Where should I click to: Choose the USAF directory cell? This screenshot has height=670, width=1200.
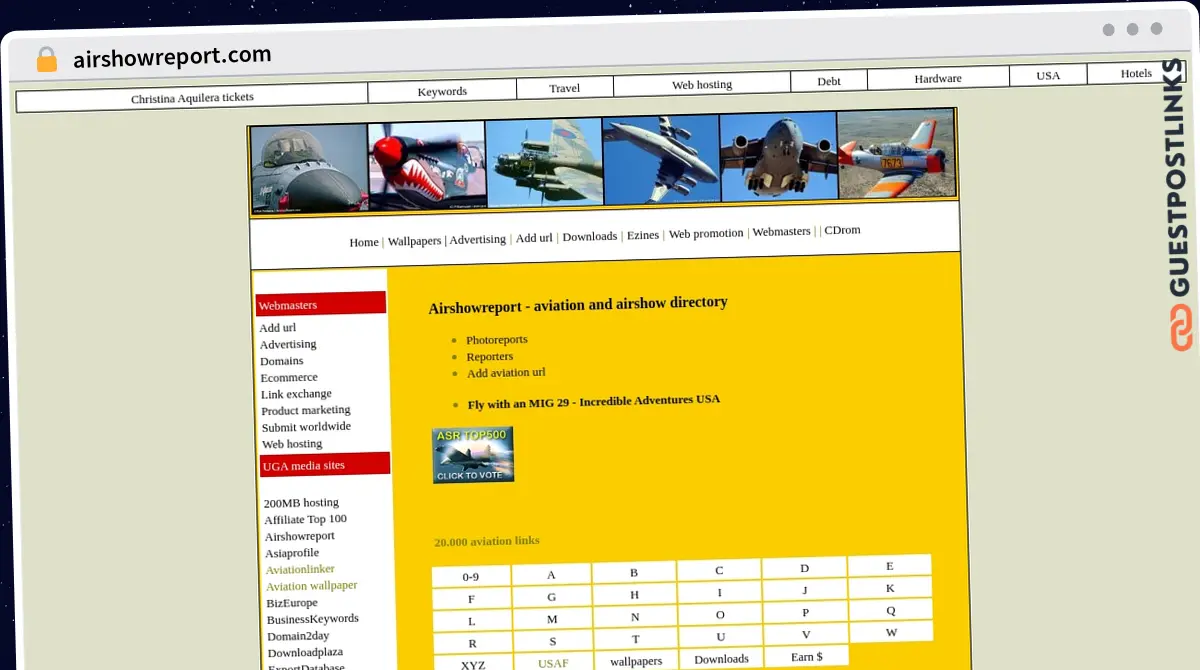click(x=552, y=663)
